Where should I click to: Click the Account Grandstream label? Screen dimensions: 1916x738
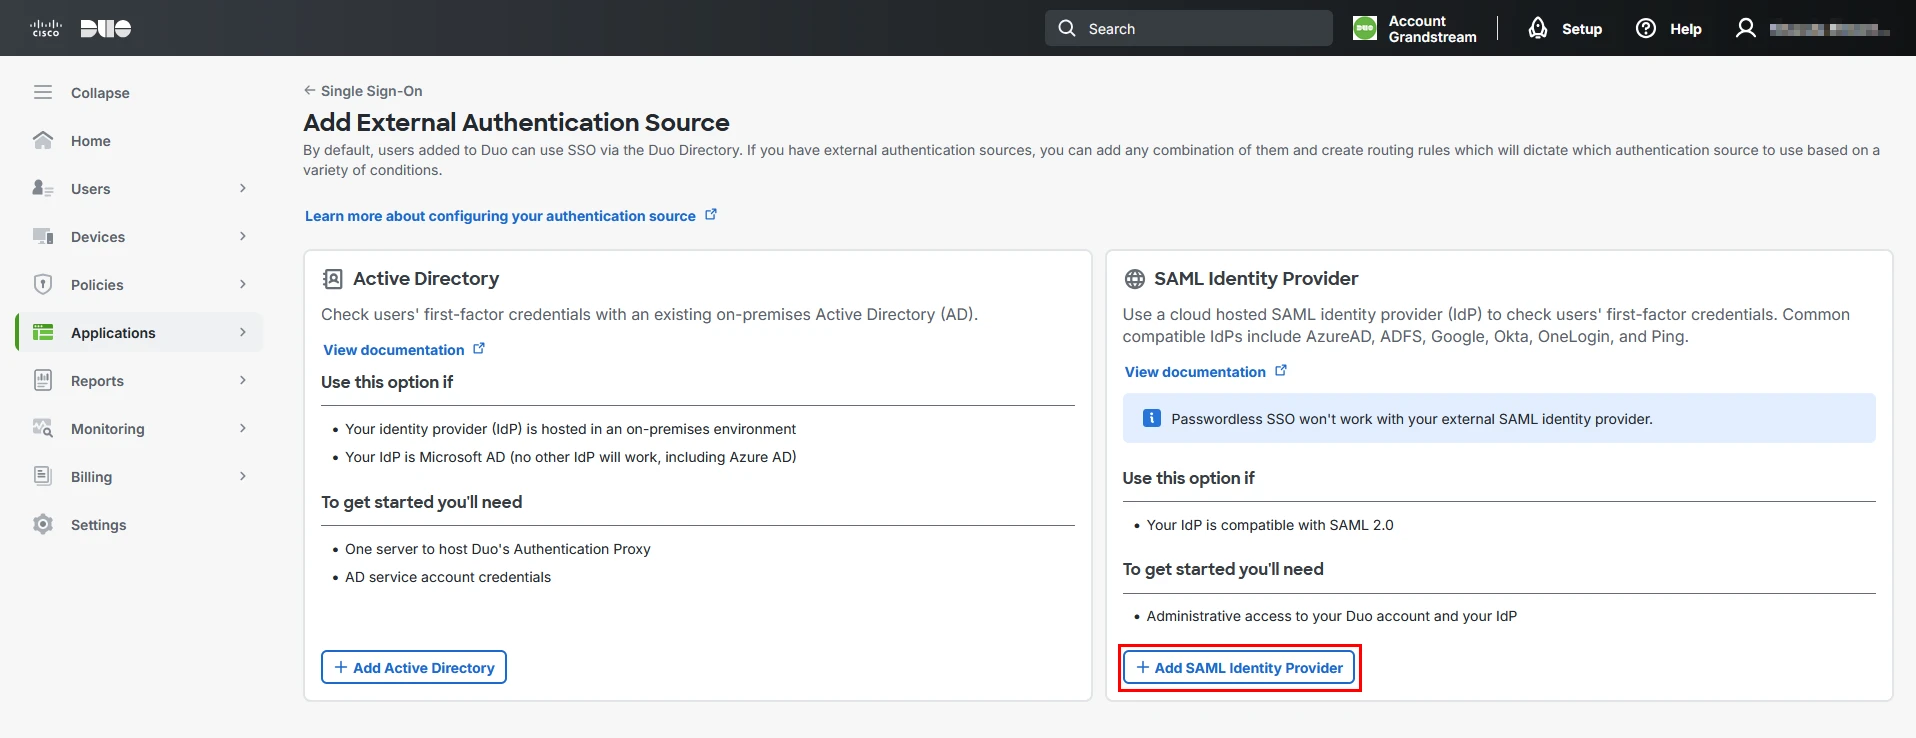1432,28
